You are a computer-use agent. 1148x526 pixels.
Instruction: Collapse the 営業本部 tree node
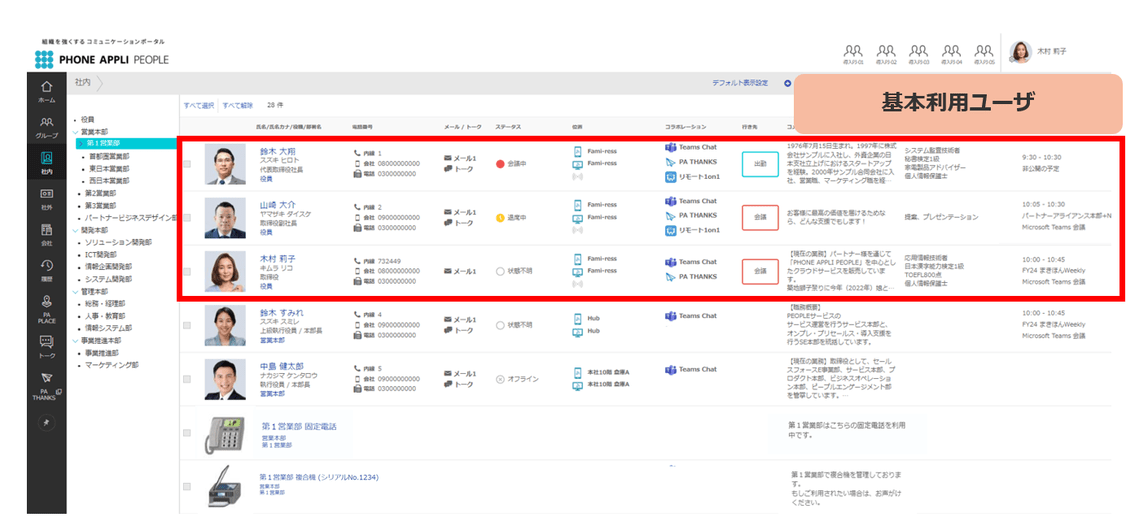75,132
